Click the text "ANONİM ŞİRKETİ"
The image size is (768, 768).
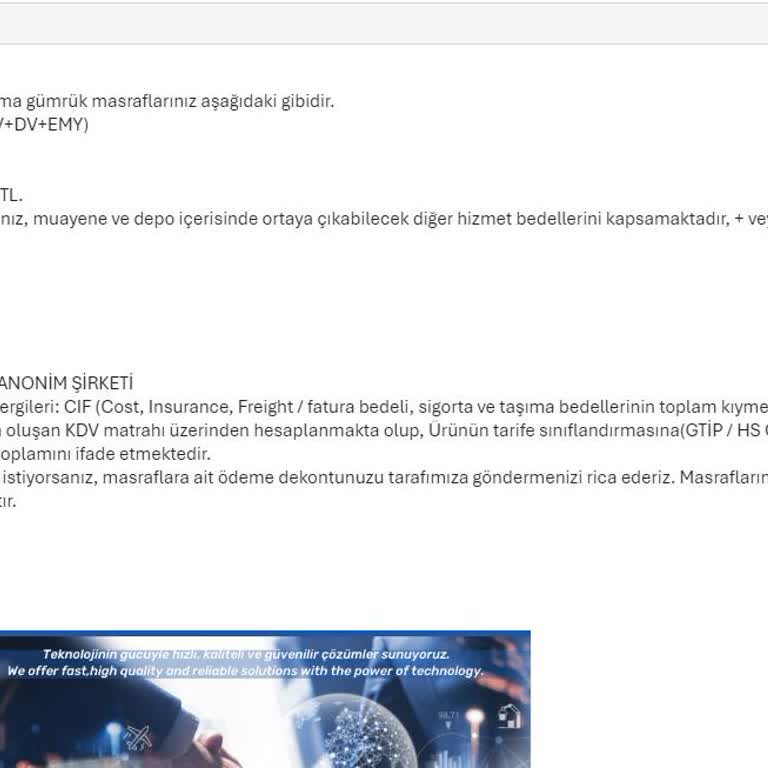pos(66,383)
